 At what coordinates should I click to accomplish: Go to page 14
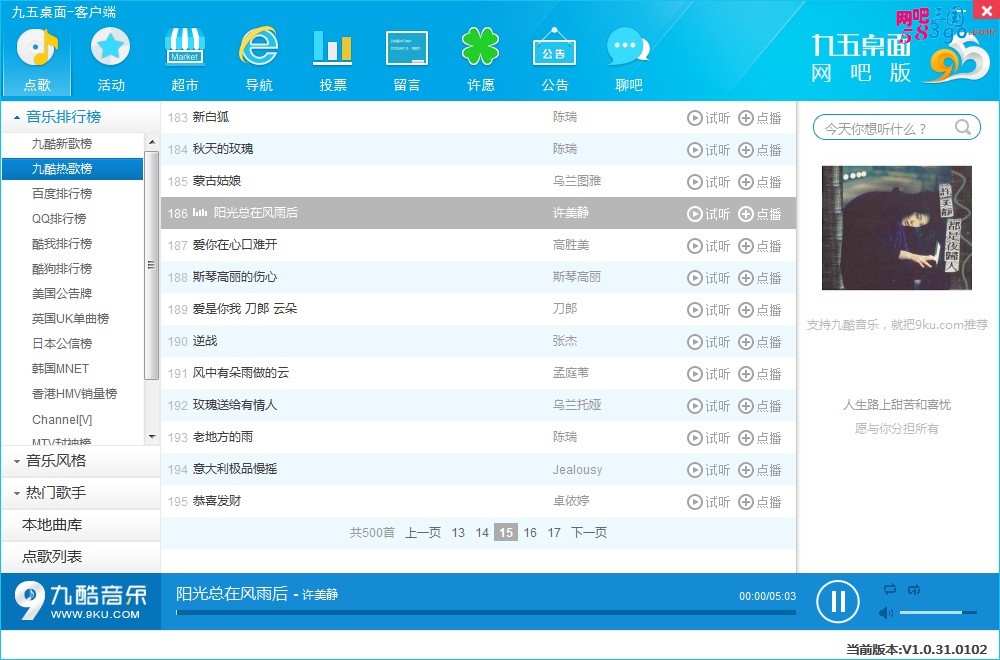pyautogui.click(x=482, y=532)
